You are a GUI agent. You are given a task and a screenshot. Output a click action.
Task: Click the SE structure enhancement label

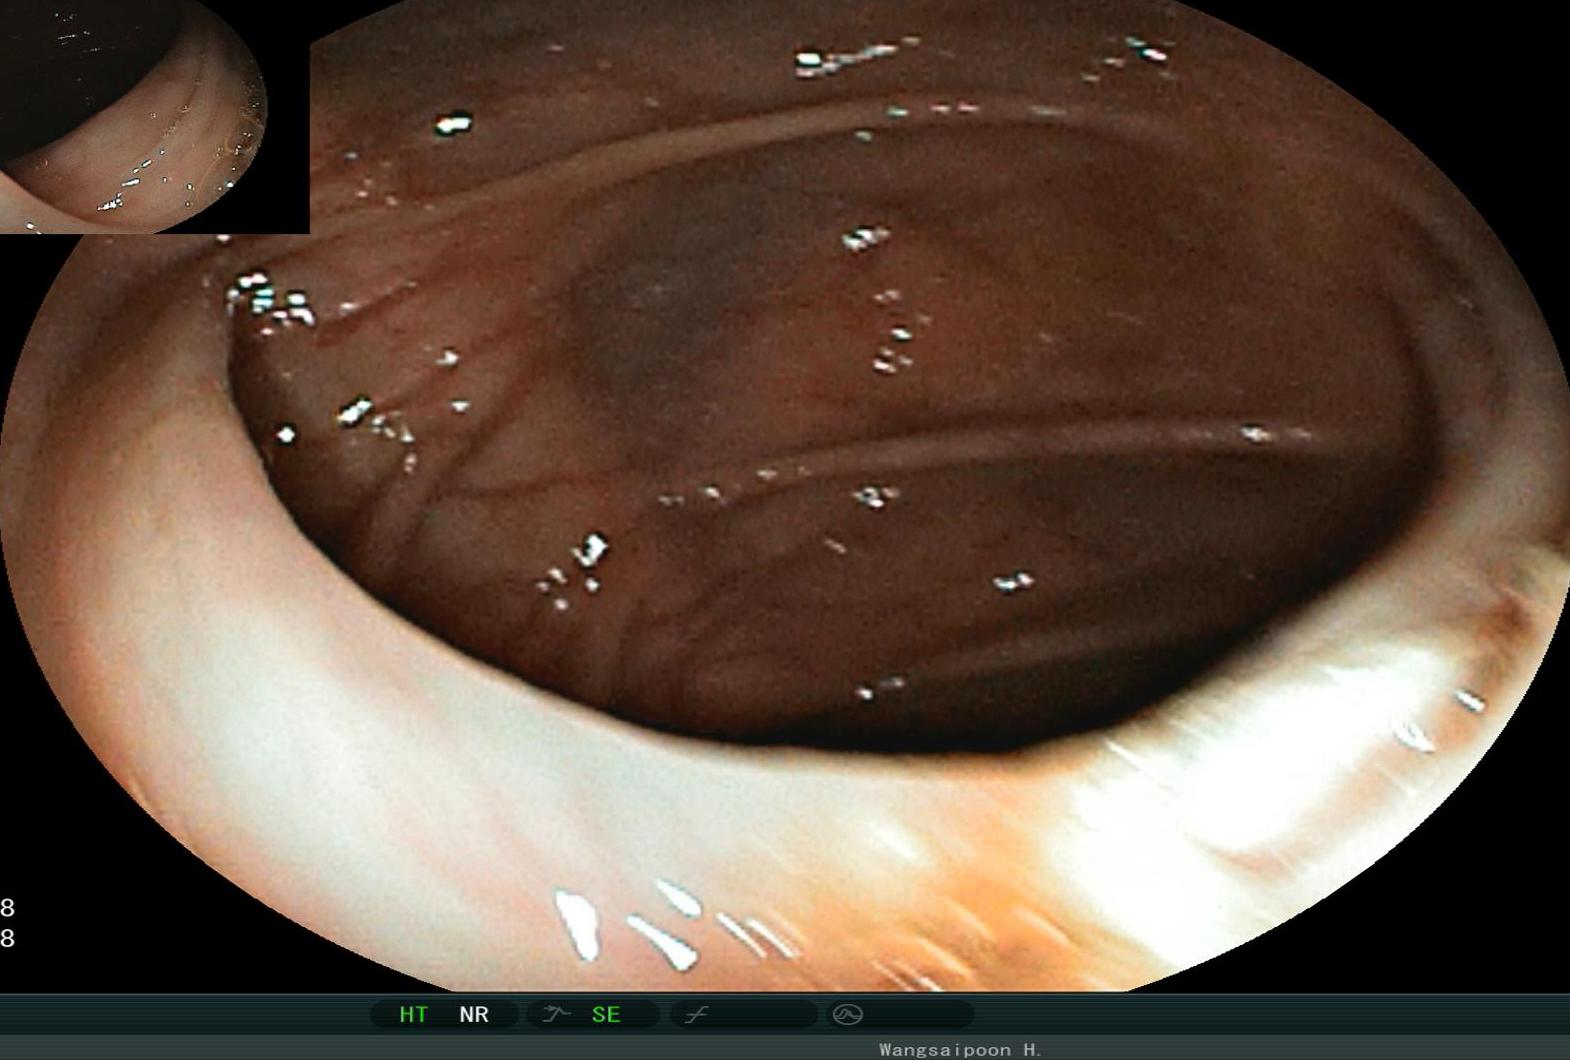click(606, 1015)
